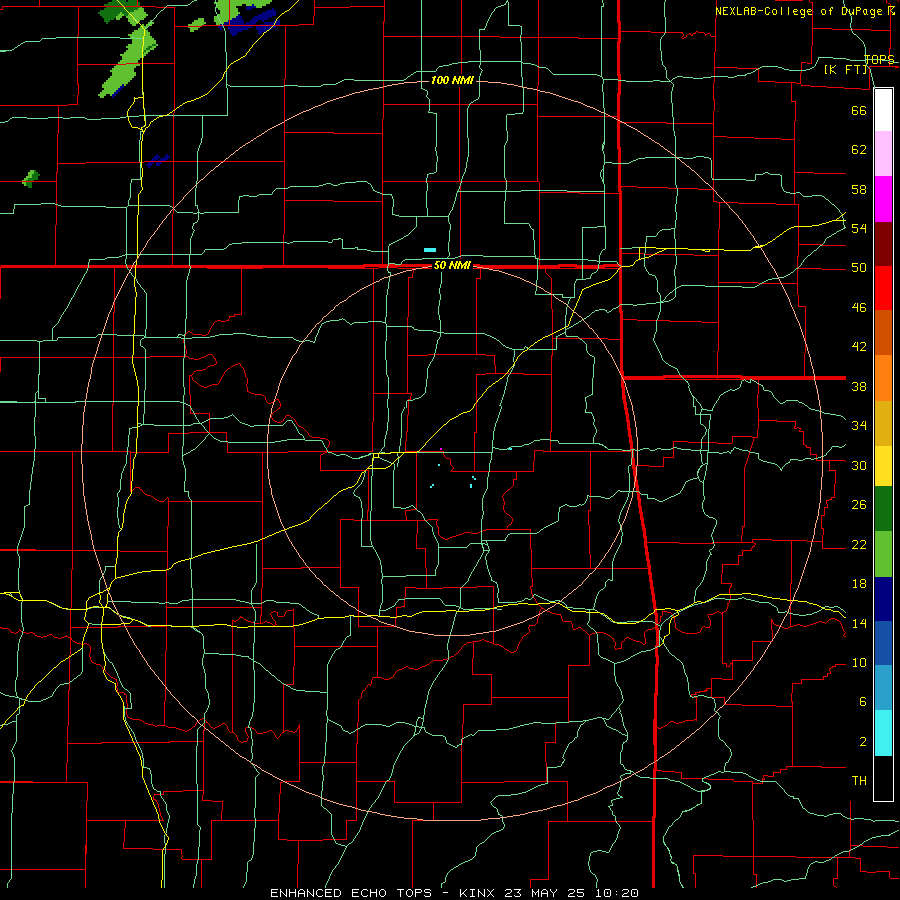Click the "TOPS" legend heading

(x=879, y=59)
